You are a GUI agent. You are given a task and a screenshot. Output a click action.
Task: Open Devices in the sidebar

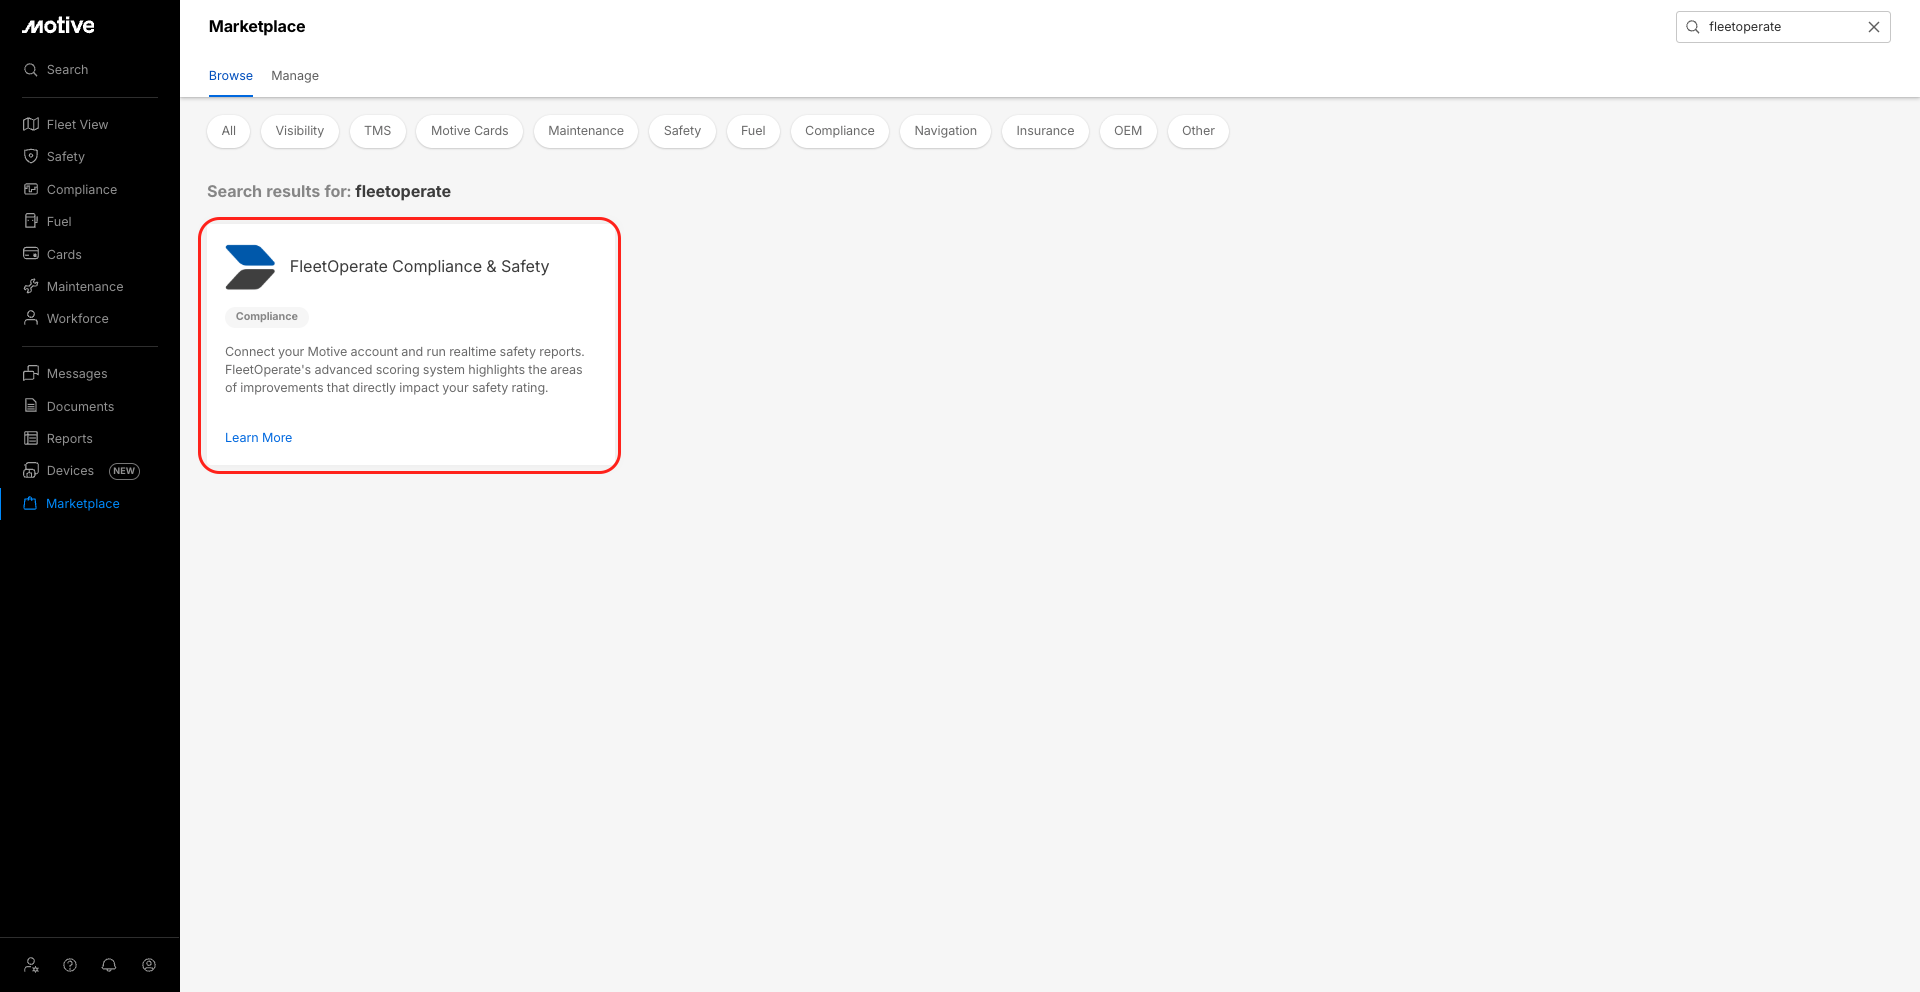pos(70,471)
